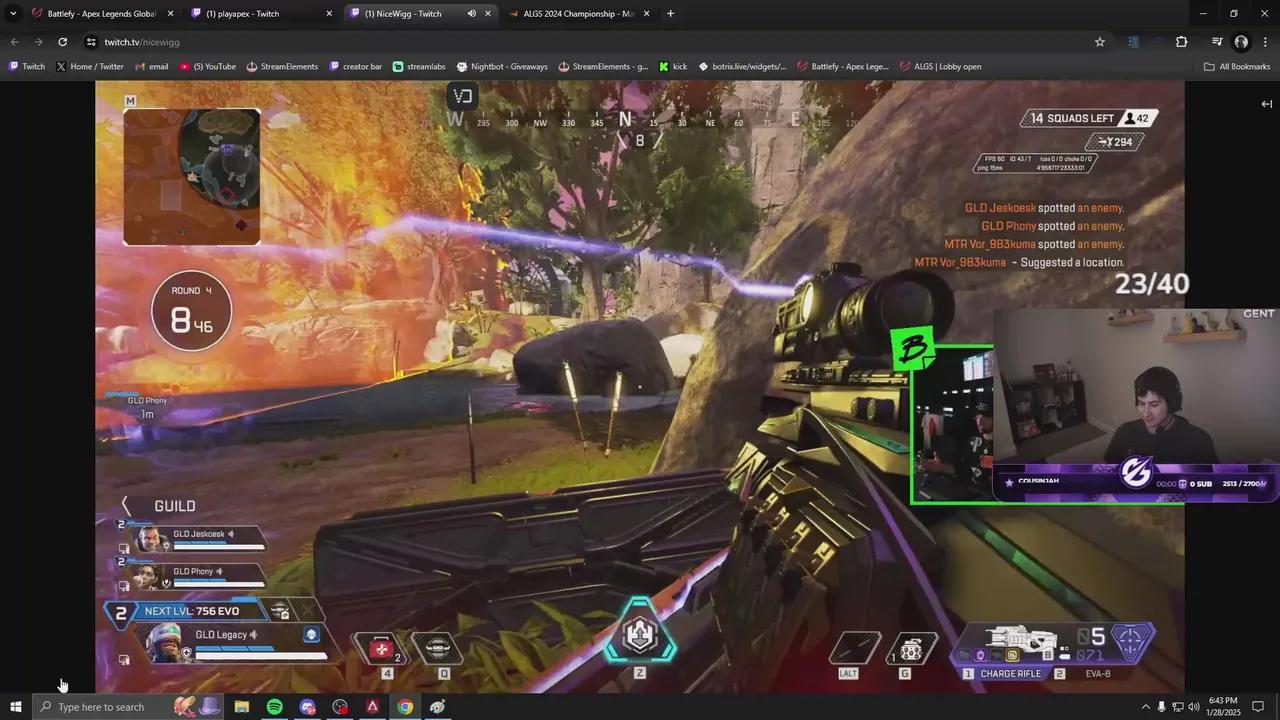Open the purple circular app in taskbar
The height and width of the screenshot is (720, 1280).
tap(307, 707)
